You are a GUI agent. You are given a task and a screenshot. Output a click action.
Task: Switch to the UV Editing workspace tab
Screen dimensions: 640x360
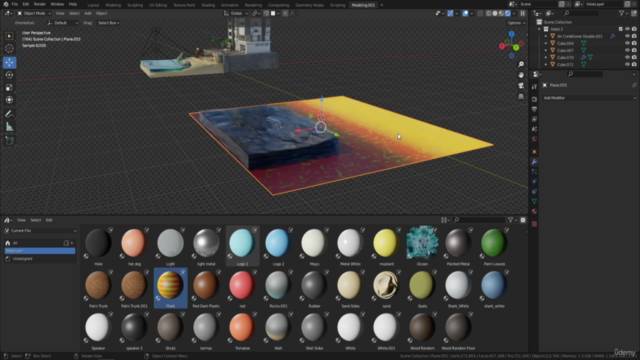coord(158,5)
